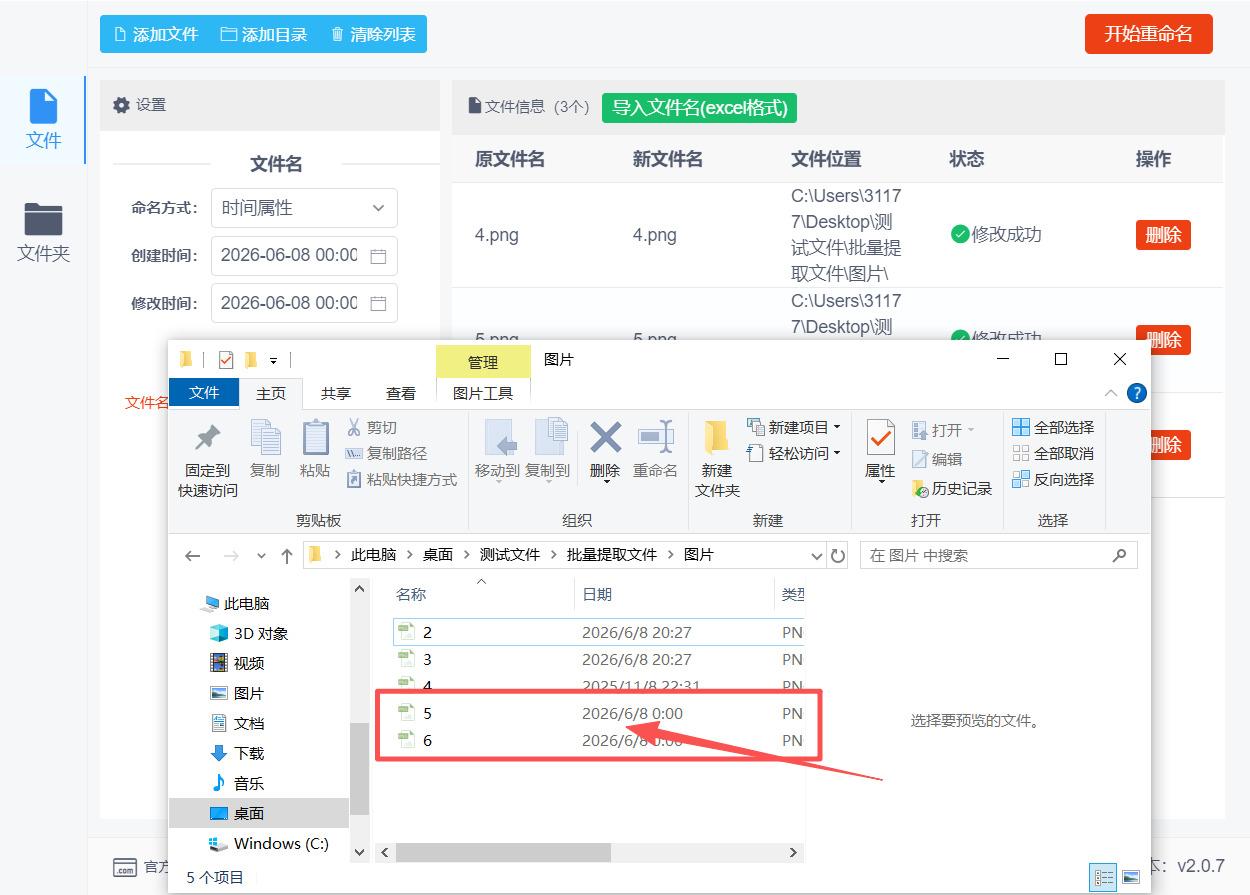
Task: Open the calendar icon of 修改时间
Action: (378, 303)
